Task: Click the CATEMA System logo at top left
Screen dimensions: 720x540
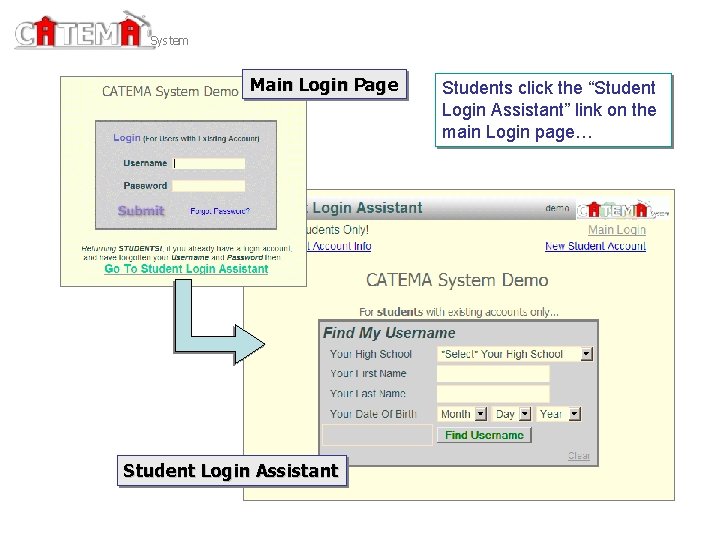Action: [101, 30]
